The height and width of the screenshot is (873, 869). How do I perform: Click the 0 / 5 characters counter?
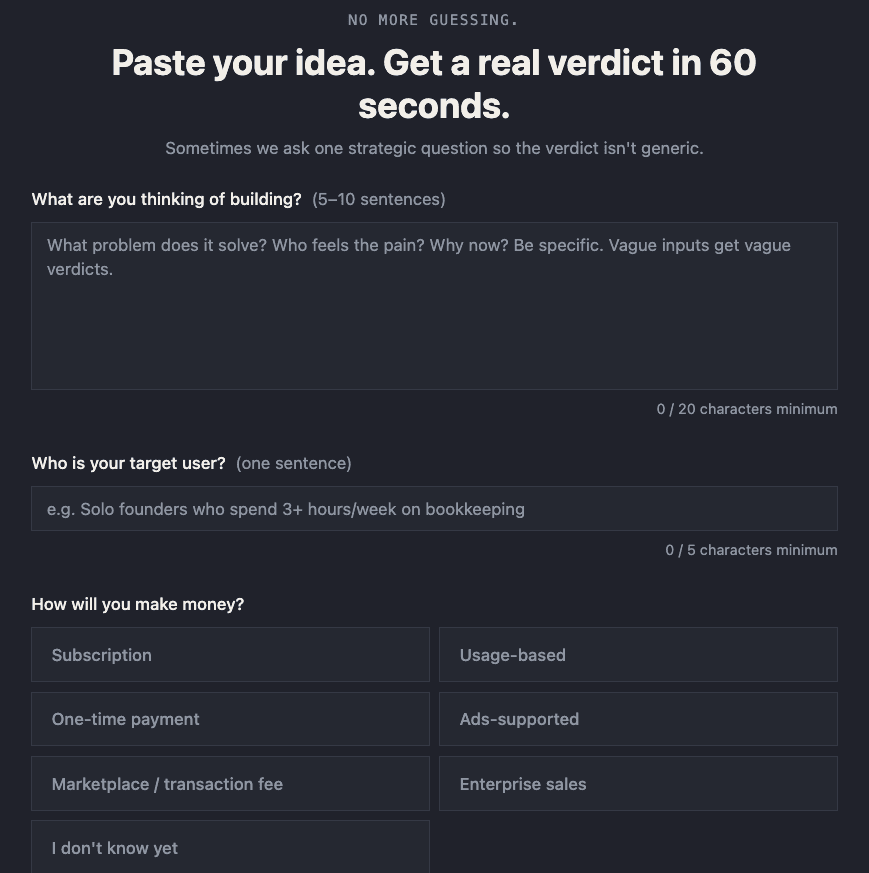tap(750, 550)
